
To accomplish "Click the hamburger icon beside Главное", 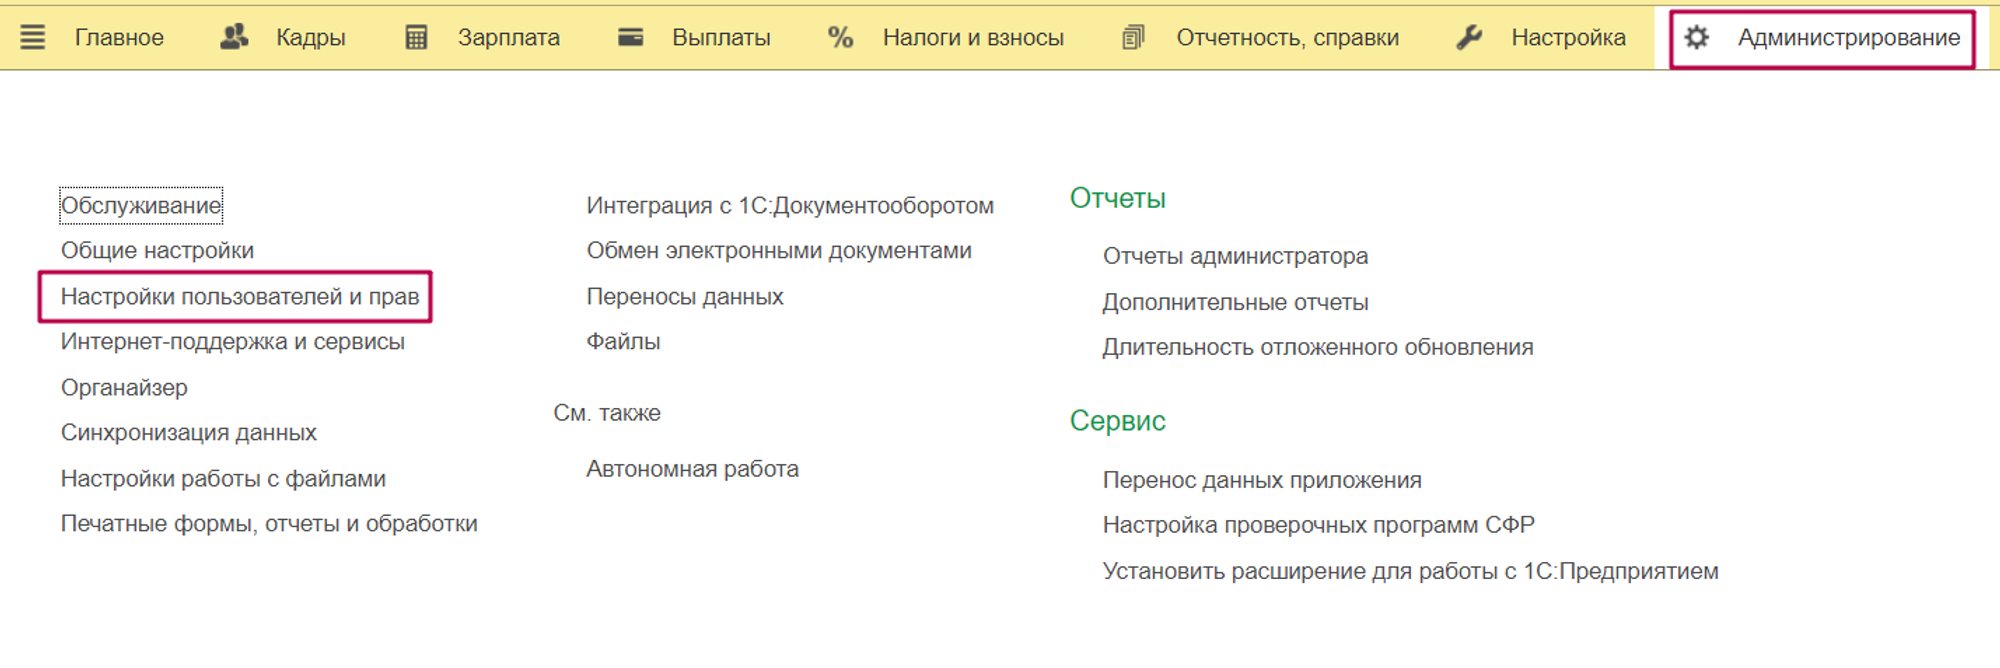I will click(33, 38).
